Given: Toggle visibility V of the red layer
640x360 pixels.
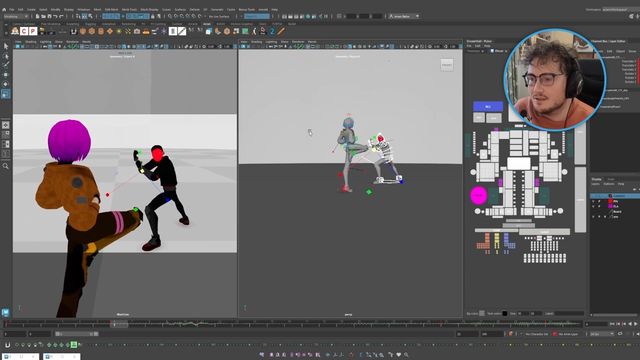Looking at the screenshot, I should coord(593,201).
